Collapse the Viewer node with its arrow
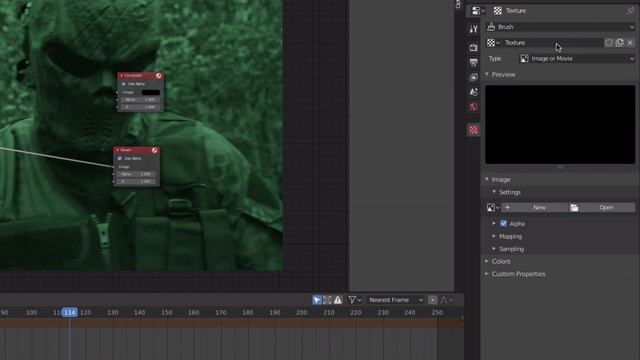This screenshot has width=640, height=360. pyautogui.click(x=118, y=150)
